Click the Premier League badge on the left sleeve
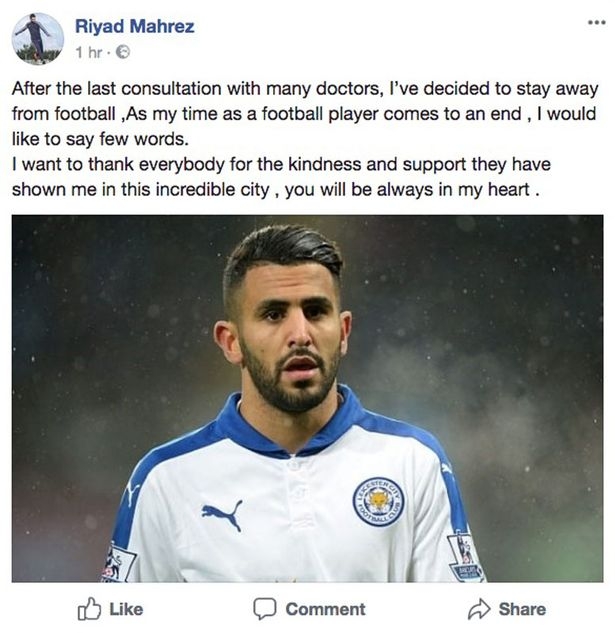This screenshot has width=615, height=633. point(118,563)
